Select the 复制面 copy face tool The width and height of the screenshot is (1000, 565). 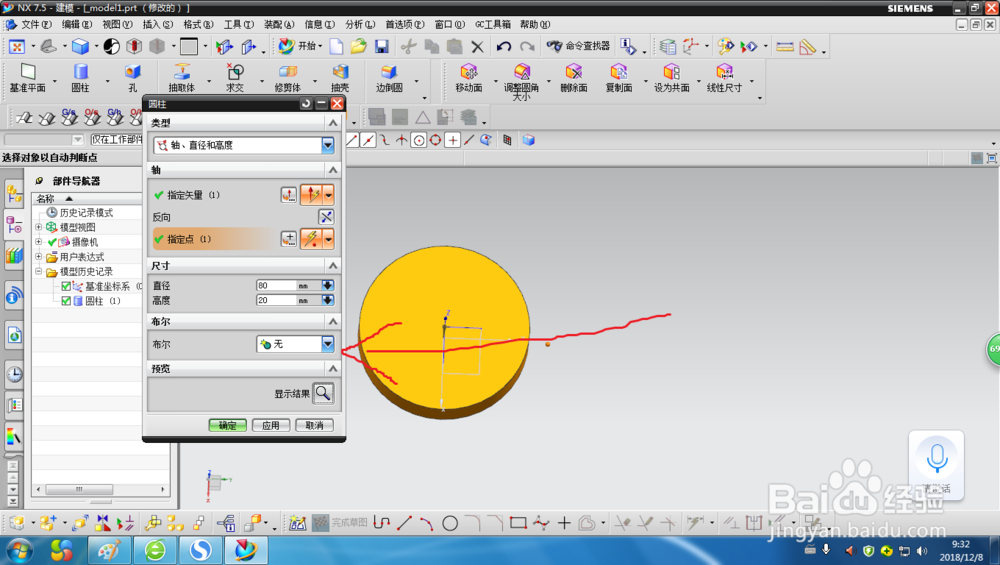pyautogui.click(x=619, y=78)
